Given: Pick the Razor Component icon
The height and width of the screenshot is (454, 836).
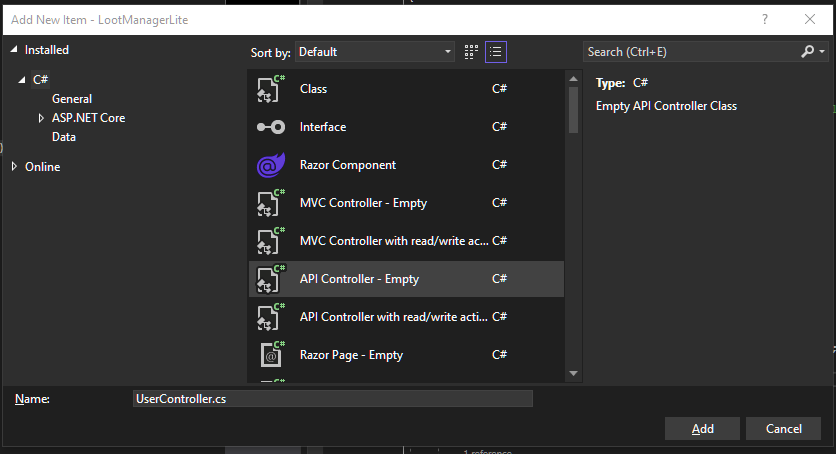Looking at the screenshot, I should coord(271,165).
